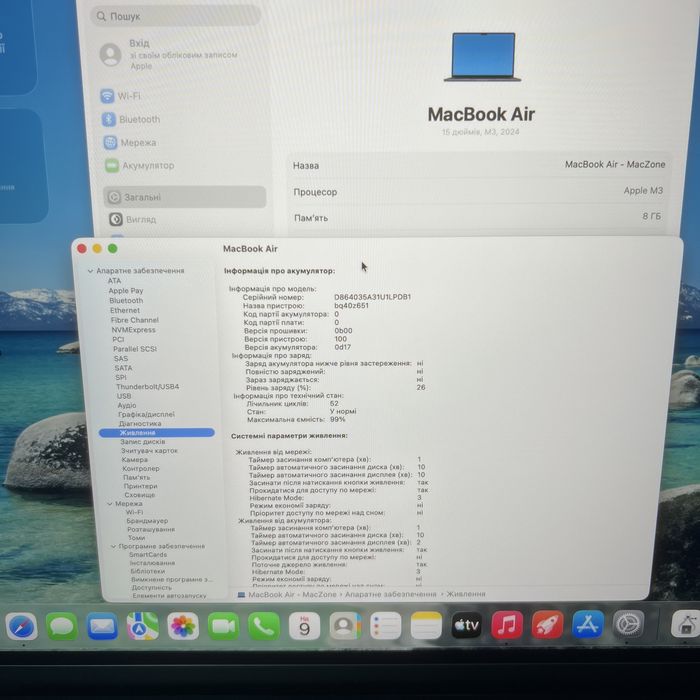
Task: Select Графіка/дисплеї tree item
Action: tap(146, 414)
